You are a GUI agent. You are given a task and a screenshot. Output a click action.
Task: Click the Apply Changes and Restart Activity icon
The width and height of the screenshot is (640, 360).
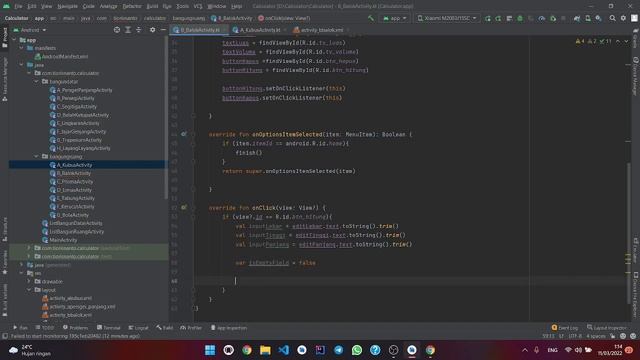(488, 18)
